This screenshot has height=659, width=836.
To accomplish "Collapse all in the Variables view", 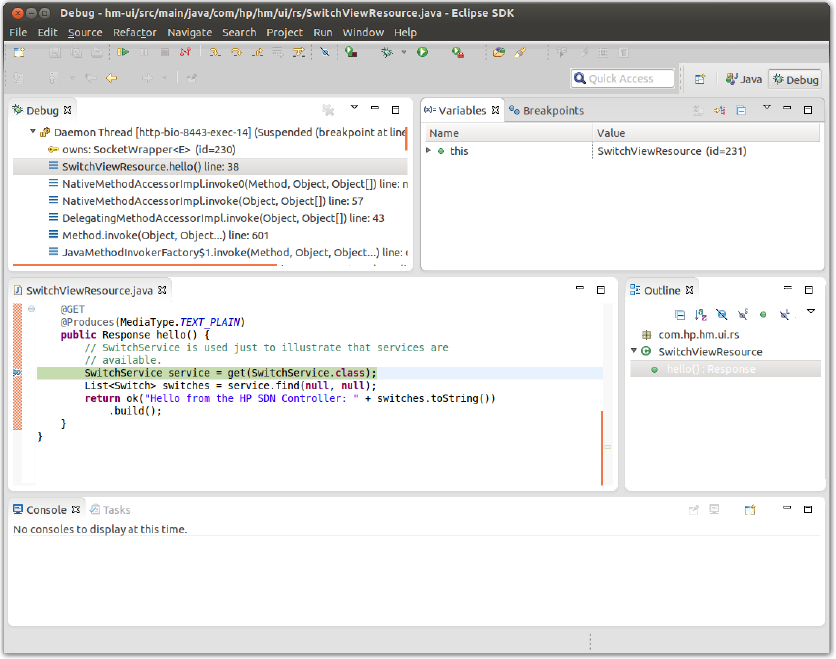I will (x=741, y=110).
